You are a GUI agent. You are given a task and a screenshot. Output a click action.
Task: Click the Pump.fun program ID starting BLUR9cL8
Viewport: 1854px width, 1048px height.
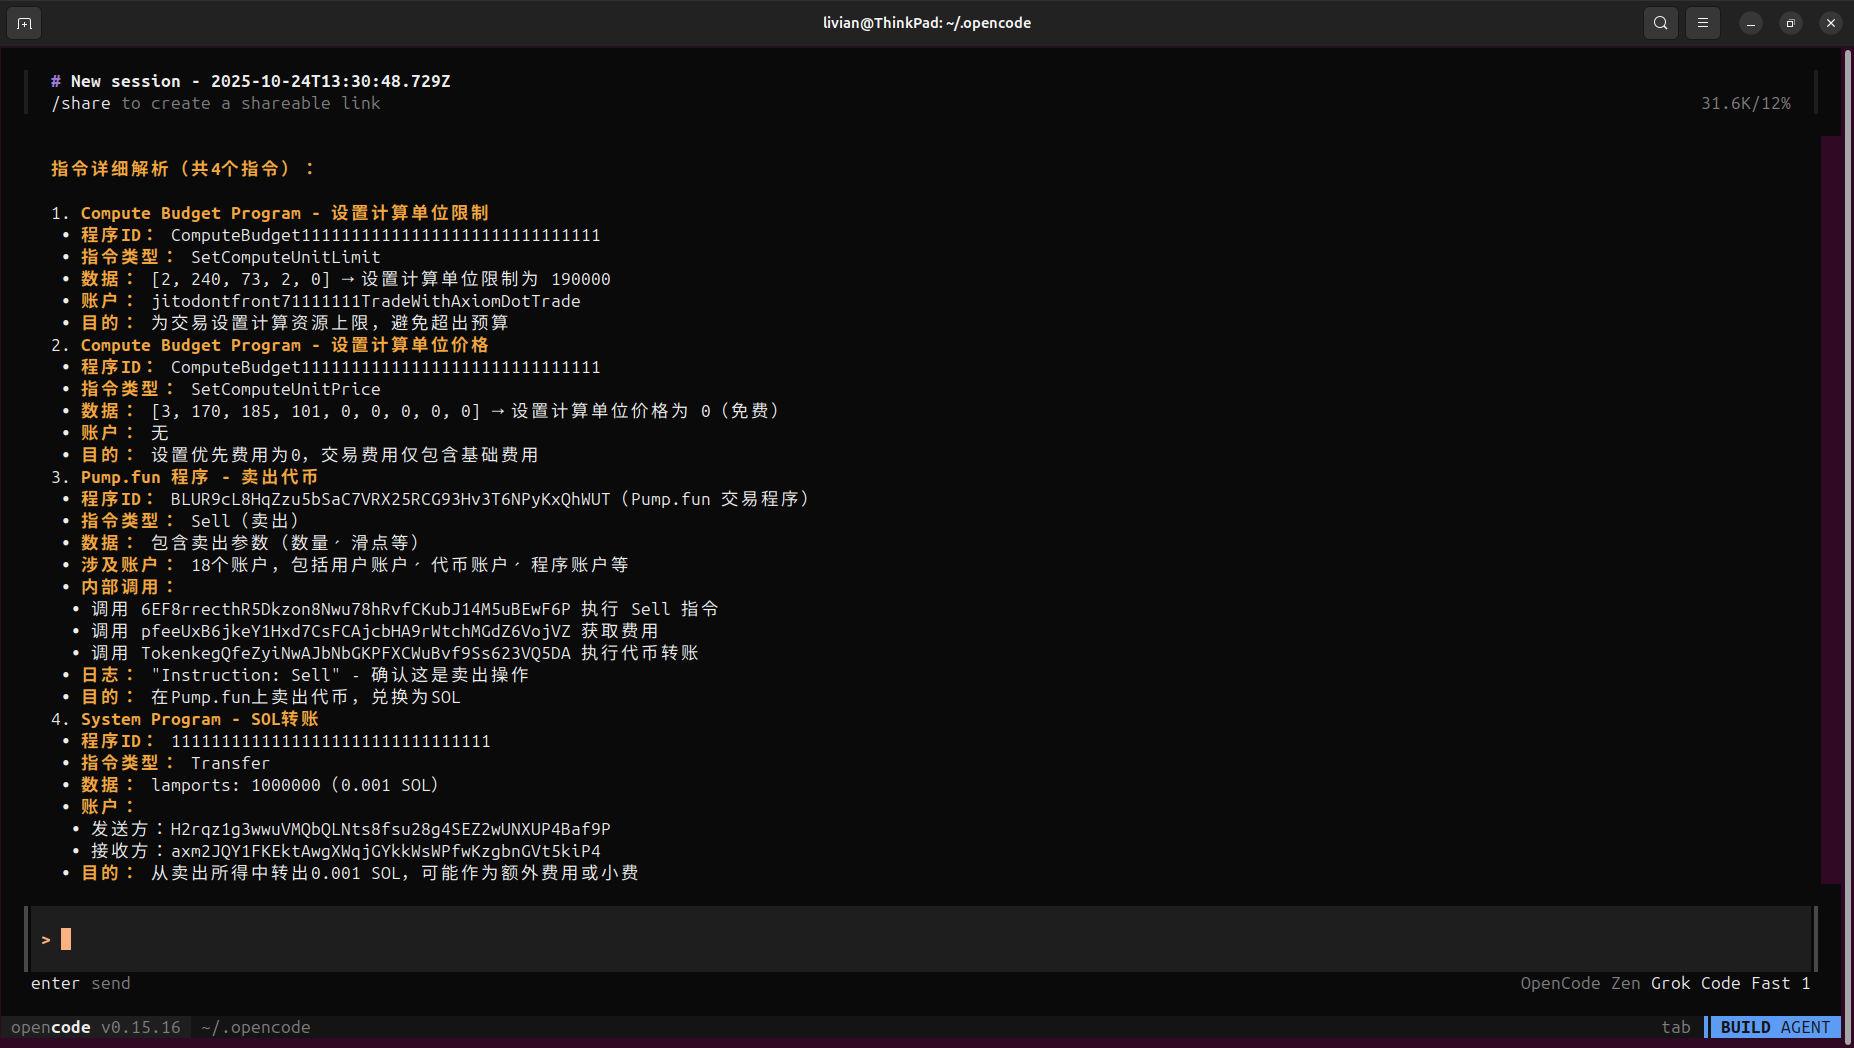click(x=390, y=499)
